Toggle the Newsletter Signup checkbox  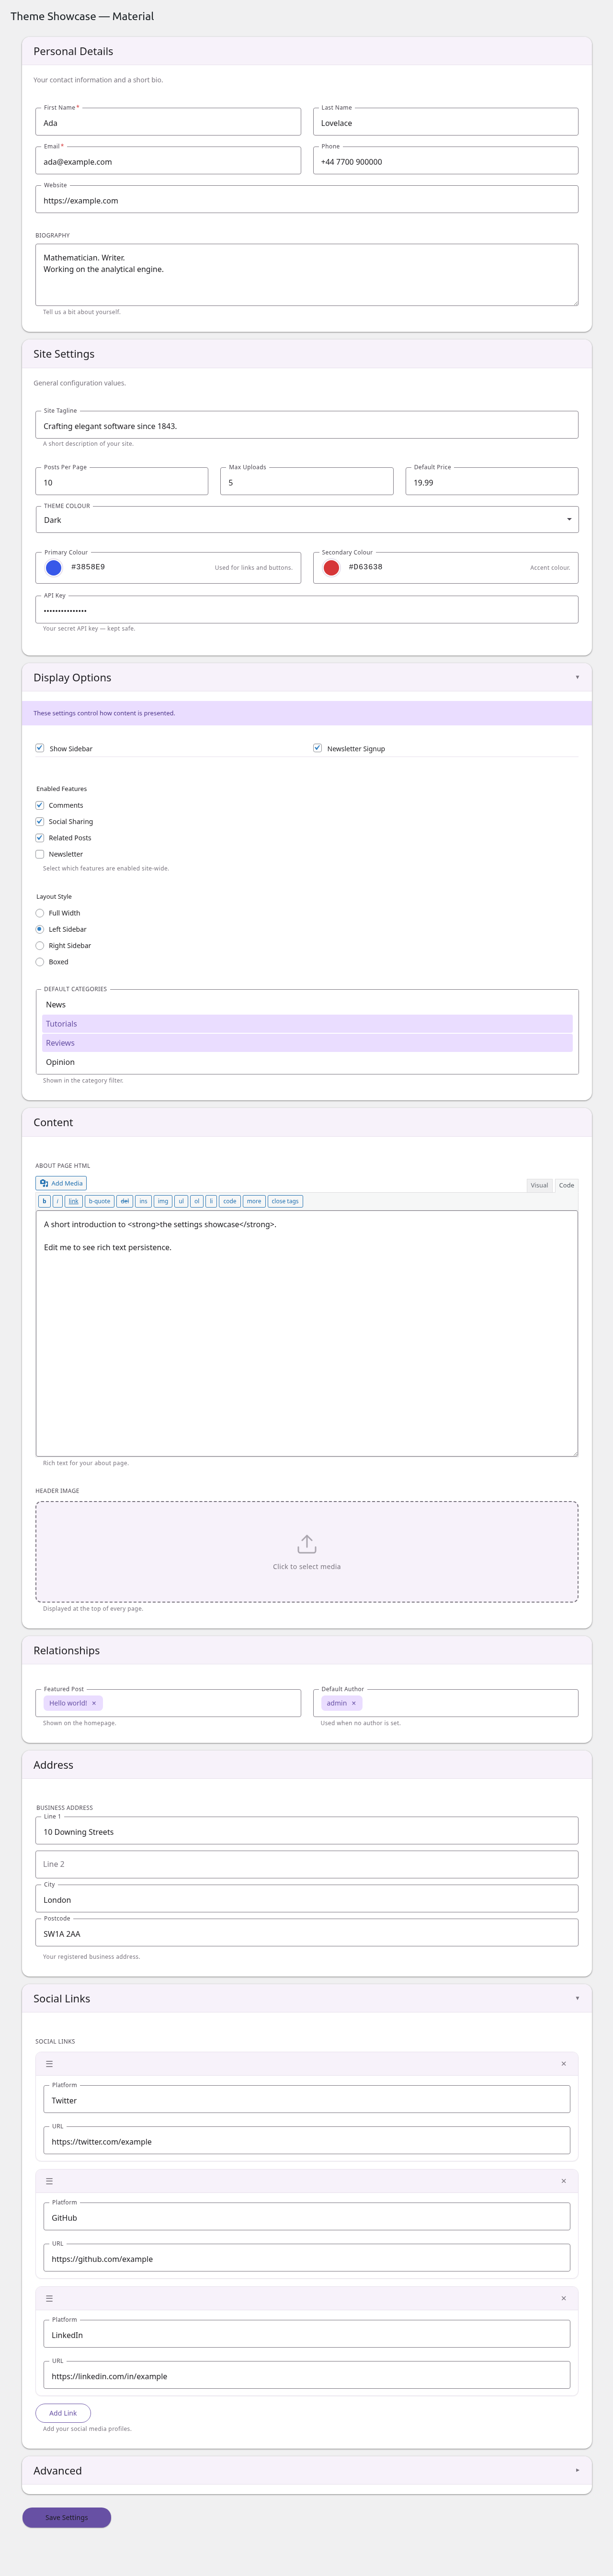(317, 748)
